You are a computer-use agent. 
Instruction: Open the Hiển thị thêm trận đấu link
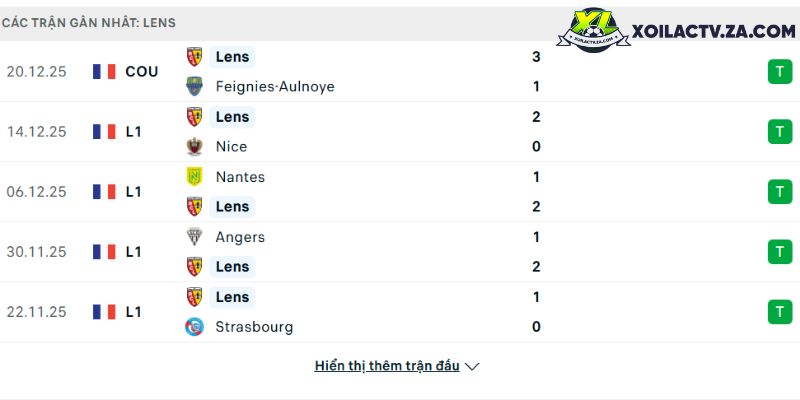coord(387,366)
